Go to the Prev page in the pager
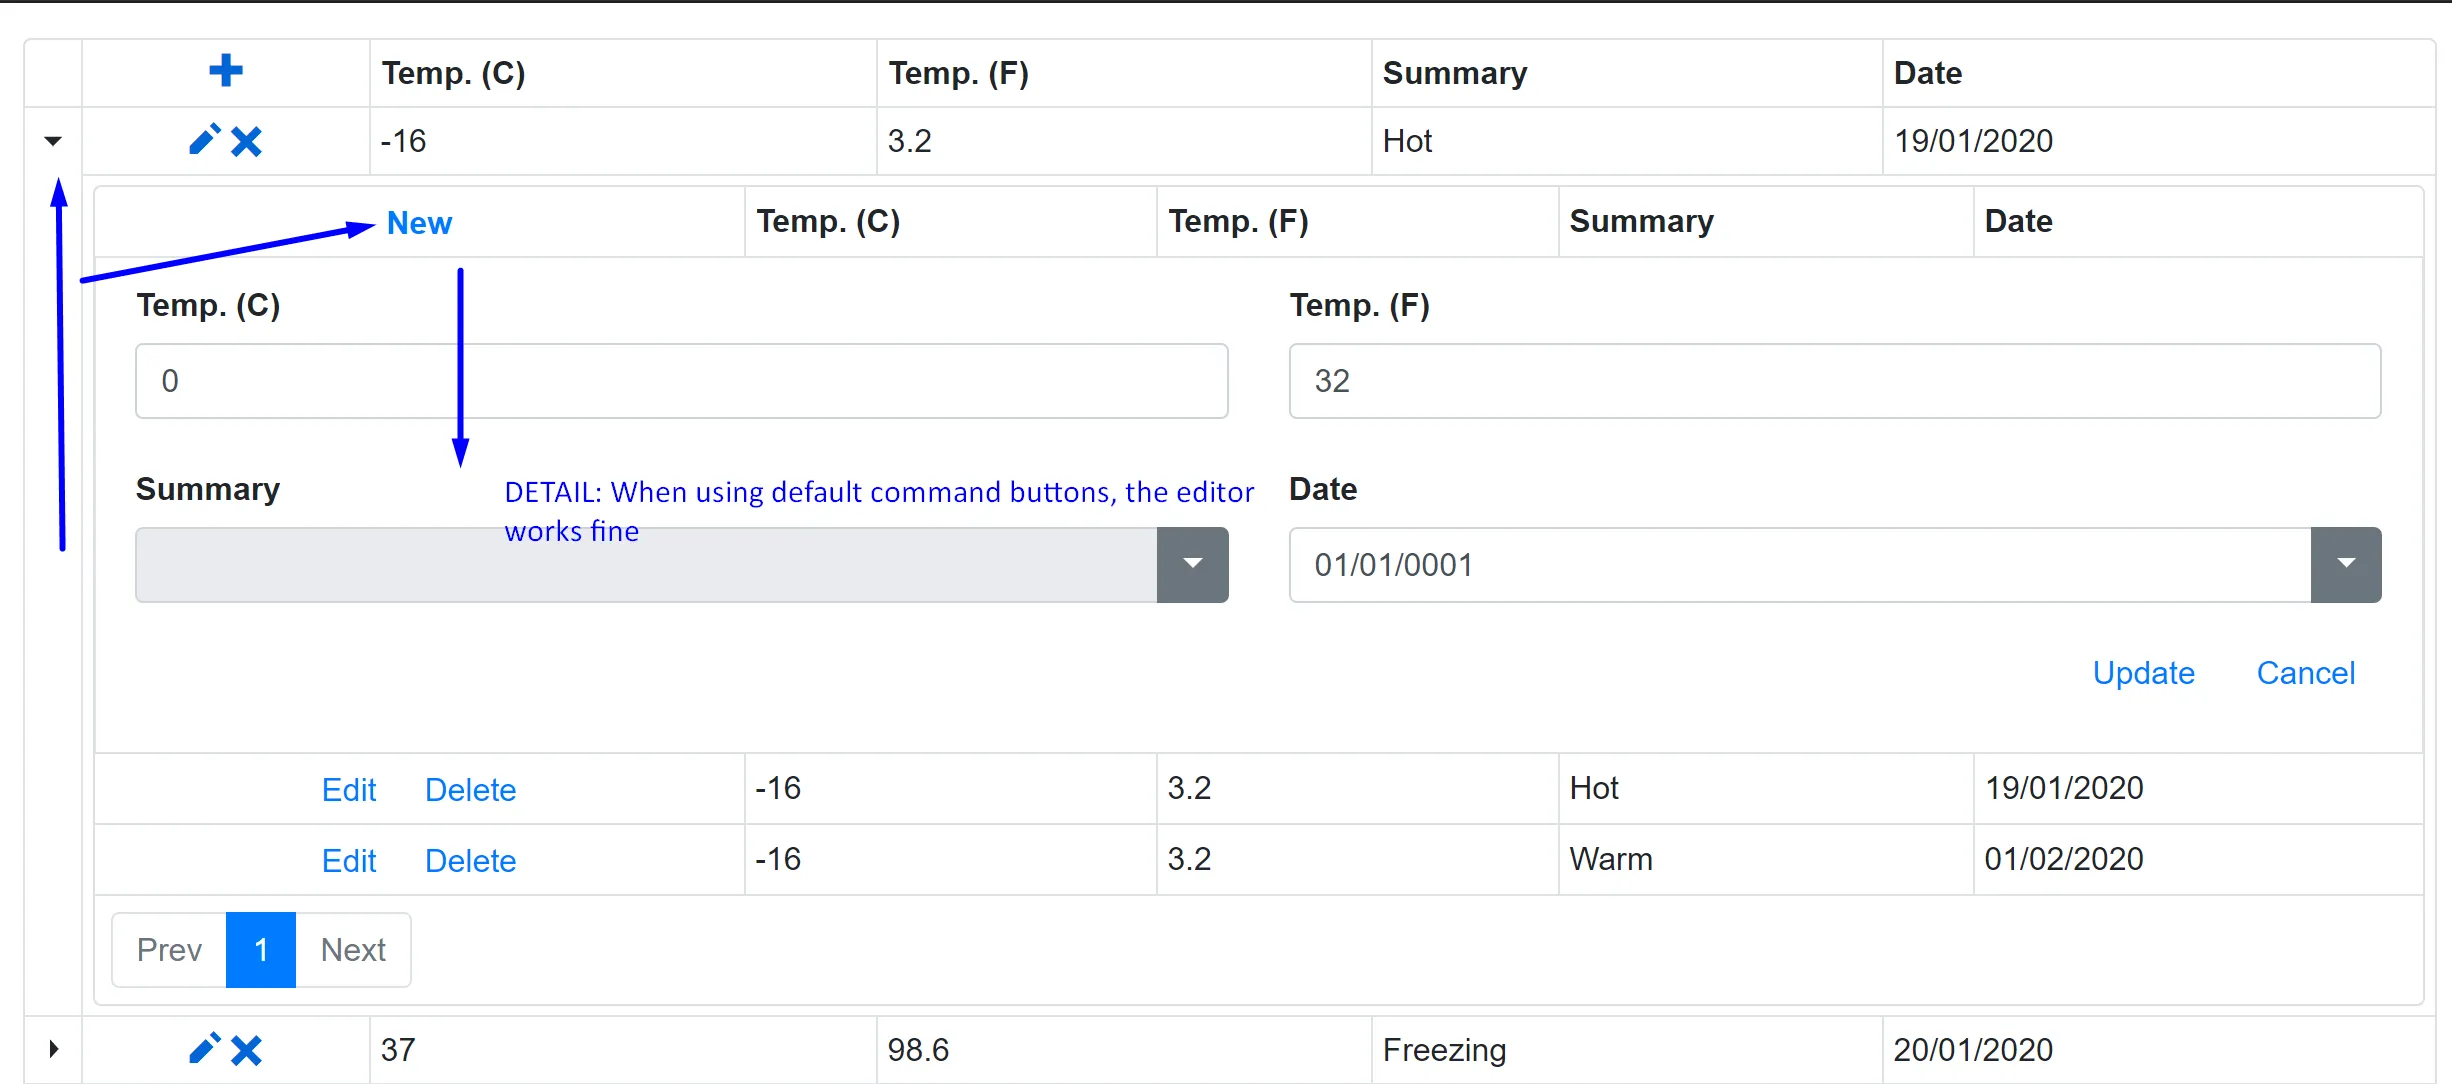Screen dimensions: 2452x1084 coord(169,950)
